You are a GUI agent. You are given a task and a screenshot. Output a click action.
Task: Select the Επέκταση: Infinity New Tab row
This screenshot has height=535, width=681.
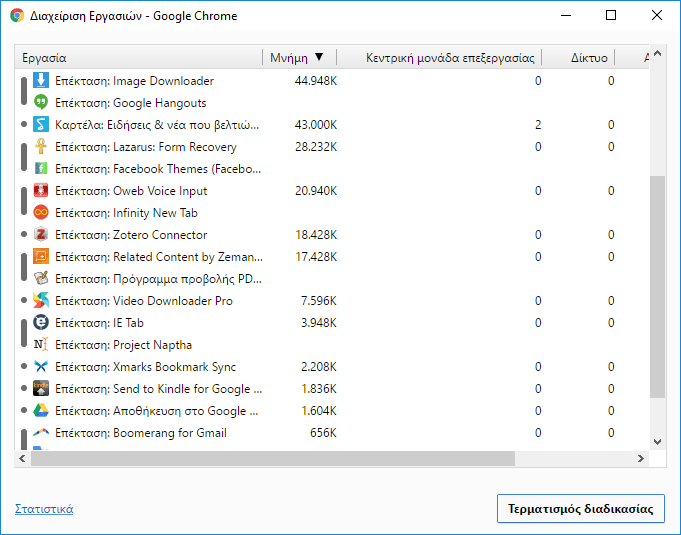click(x=332, y=213)
